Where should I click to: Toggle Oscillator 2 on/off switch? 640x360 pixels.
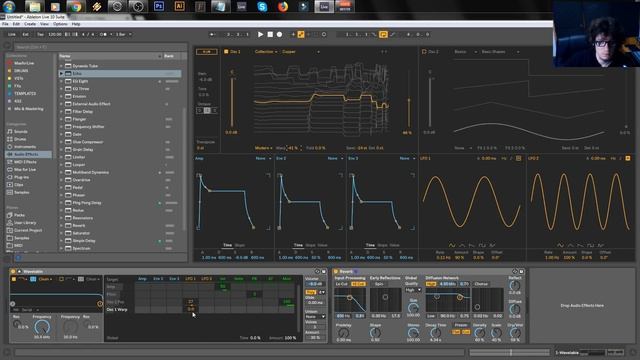tap(424, 52)
